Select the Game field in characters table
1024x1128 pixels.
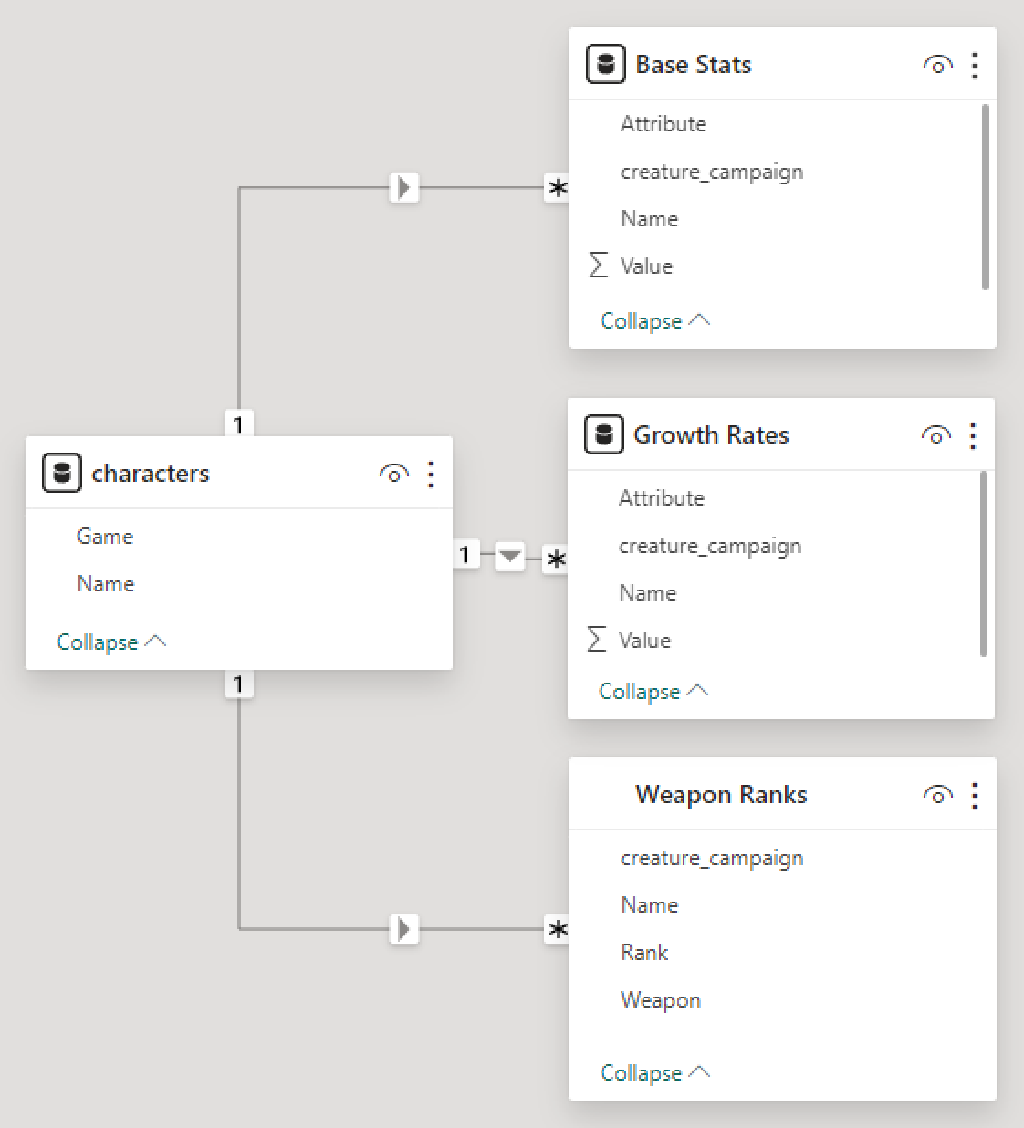pyautogui.click(x=105, y=536)
